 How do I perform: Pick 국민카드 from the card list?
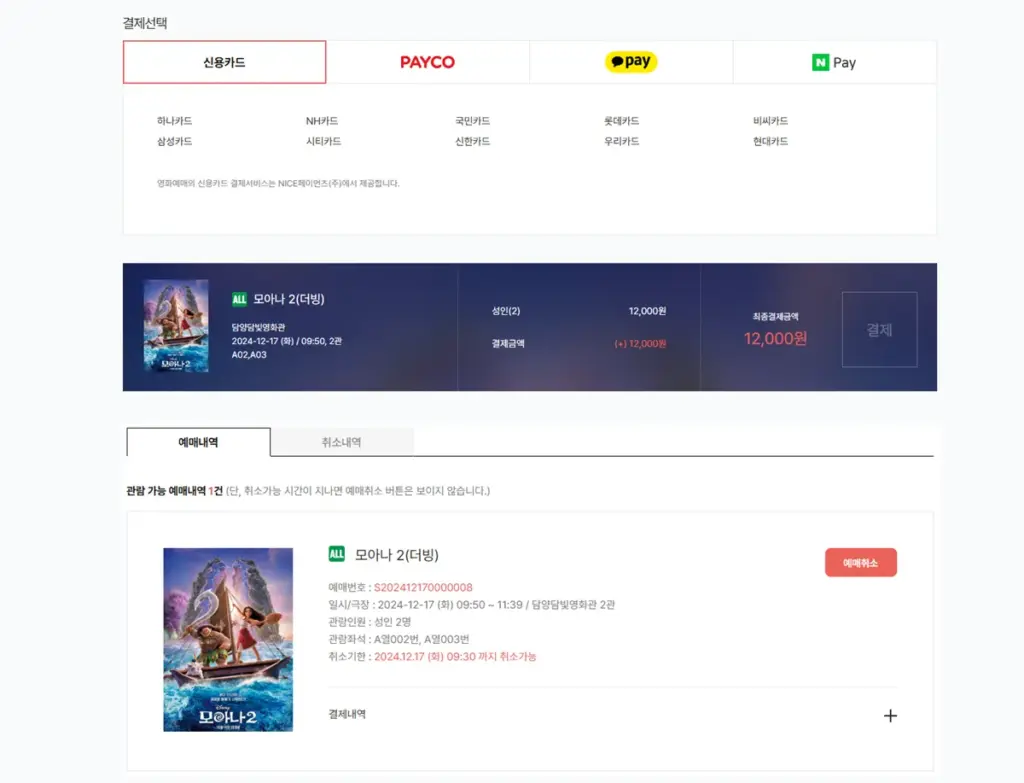click(x=472, y=121)
